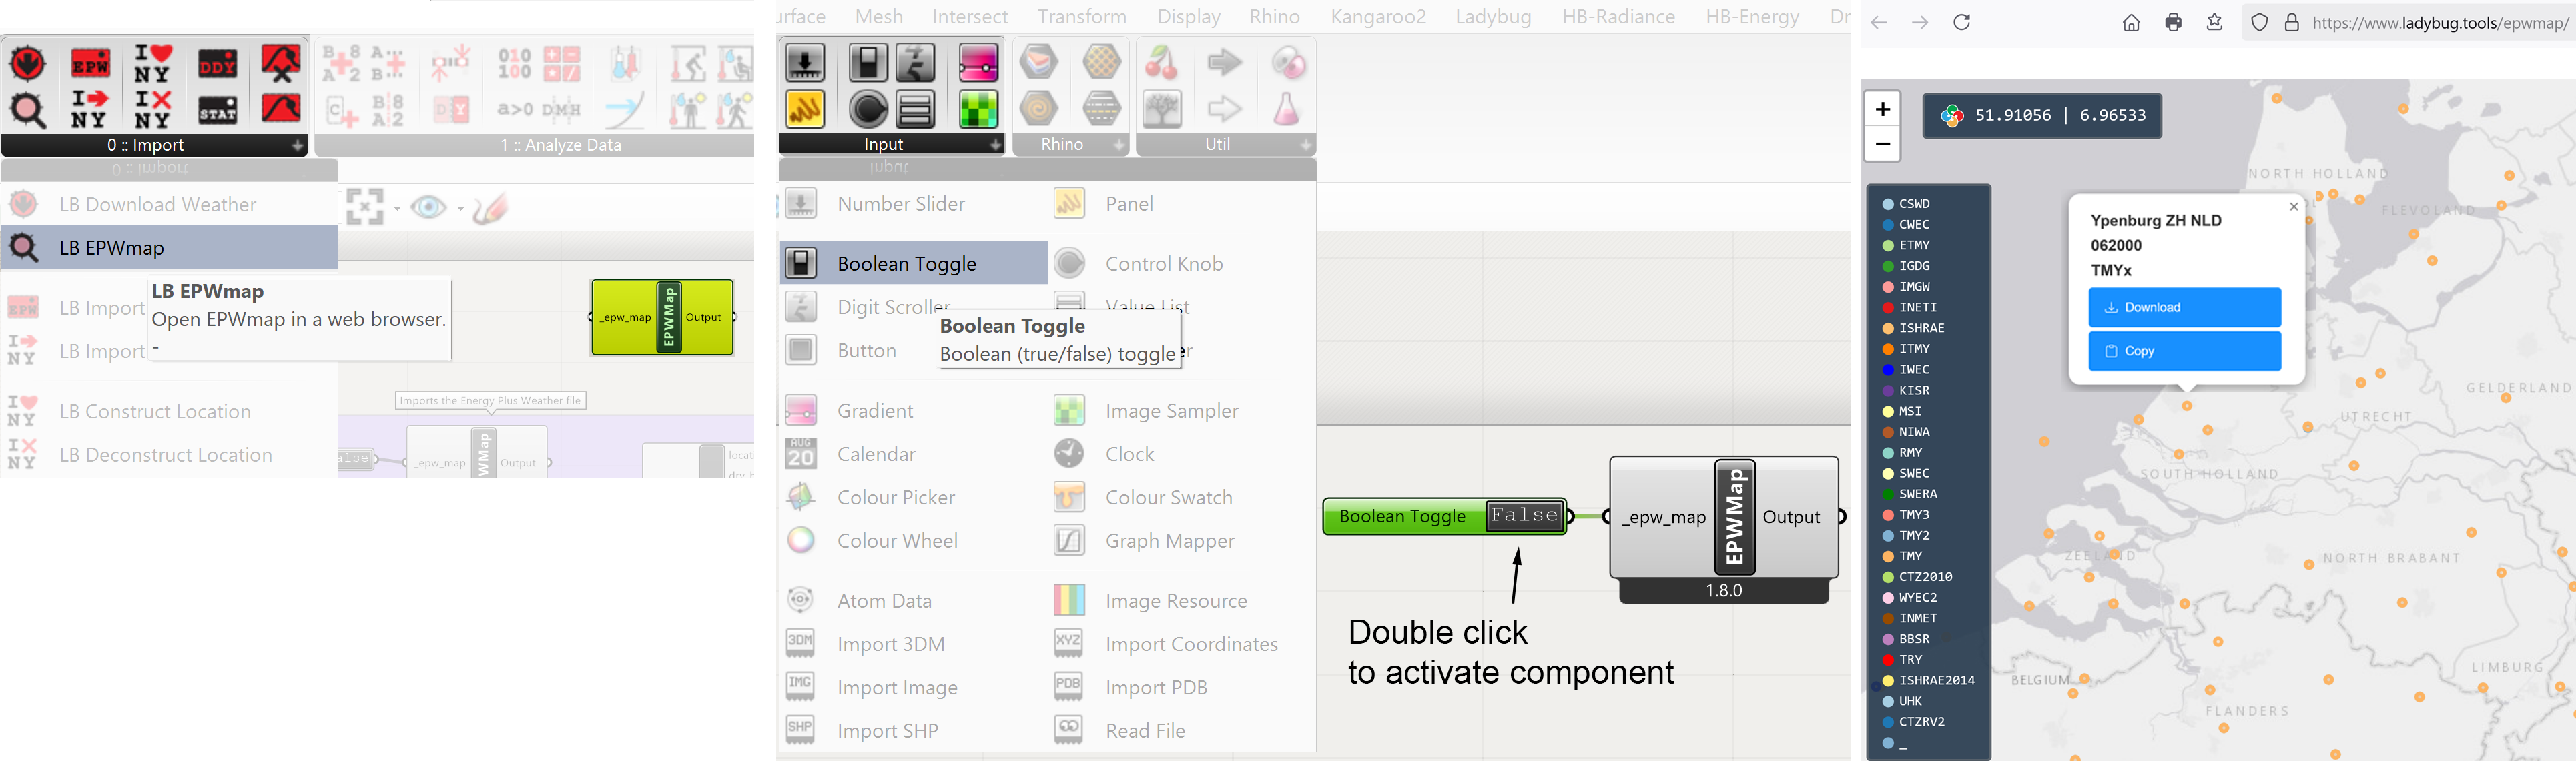The width and height of the screenshot is (2576, 761).
Task: Enable the False state on toggle
Action: (x=1520, y=514)
